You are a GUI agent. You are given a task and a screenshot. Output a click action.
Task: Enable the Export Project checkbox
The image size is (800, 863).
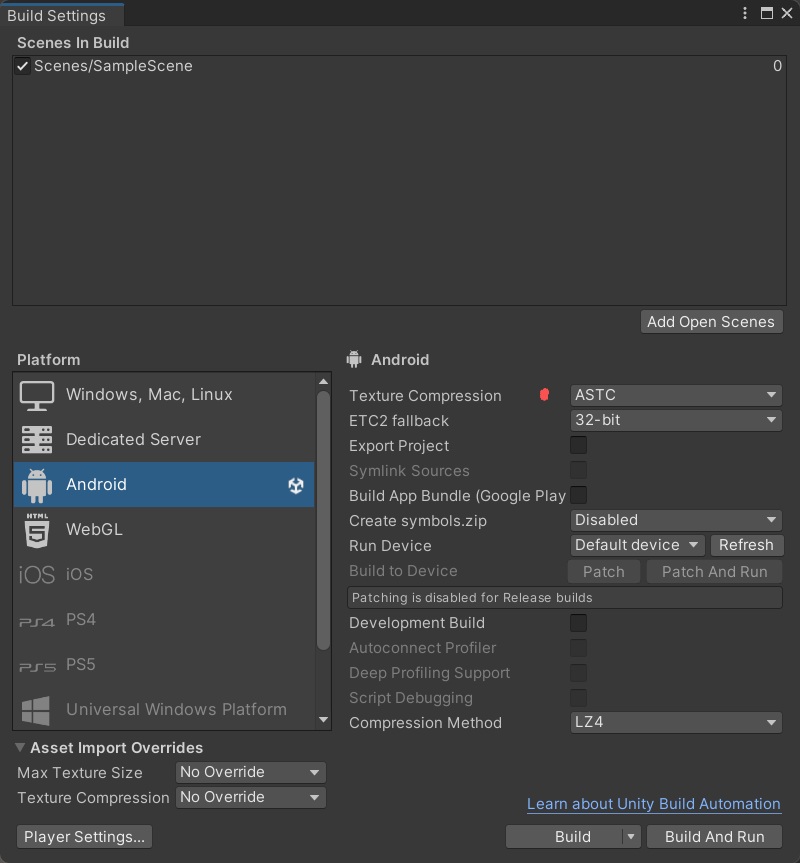[x=578, y=445]
